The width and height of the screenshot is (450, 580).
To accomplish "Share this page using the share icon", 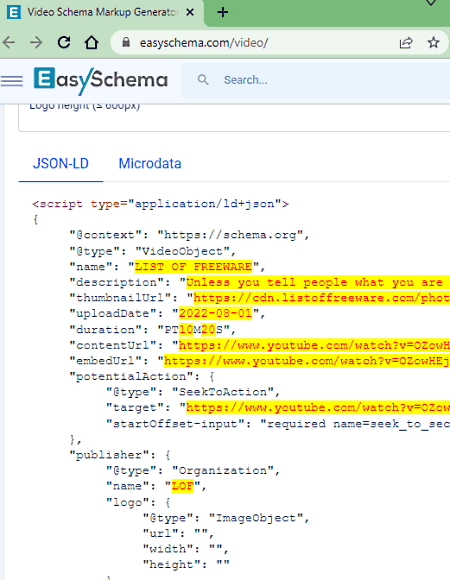I will pyautogui.click(x=406, y=43).
